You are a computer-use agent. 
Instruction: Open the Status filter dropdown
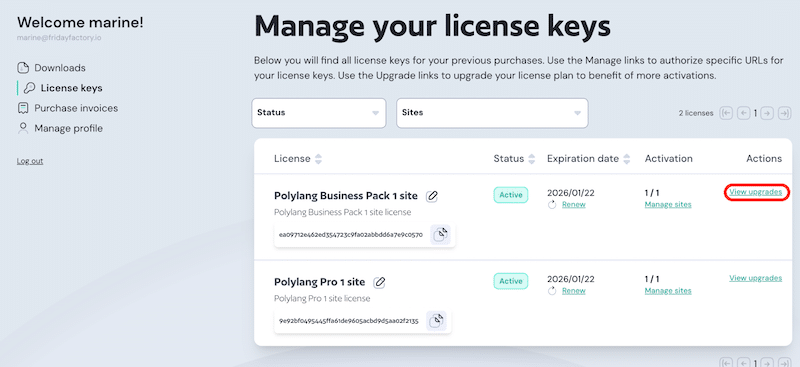[319, 113]
